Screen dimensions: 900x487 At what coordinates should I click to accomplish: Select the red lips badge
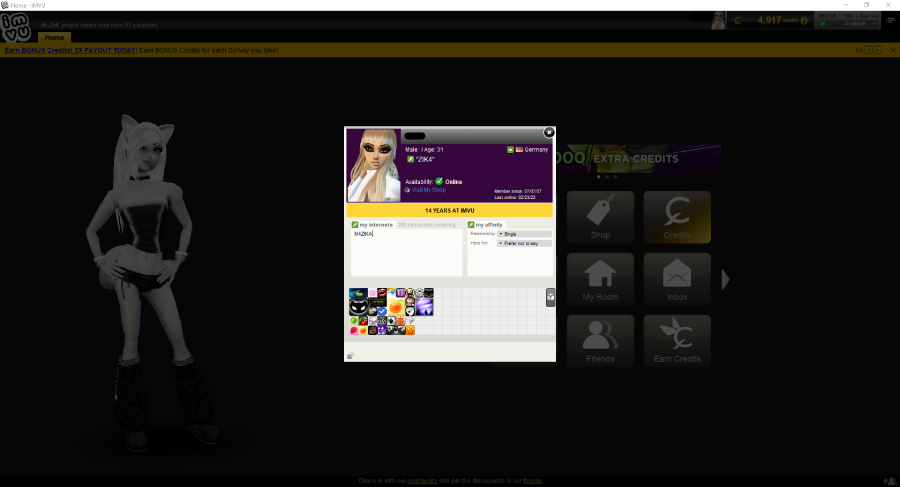coord(382,293)
